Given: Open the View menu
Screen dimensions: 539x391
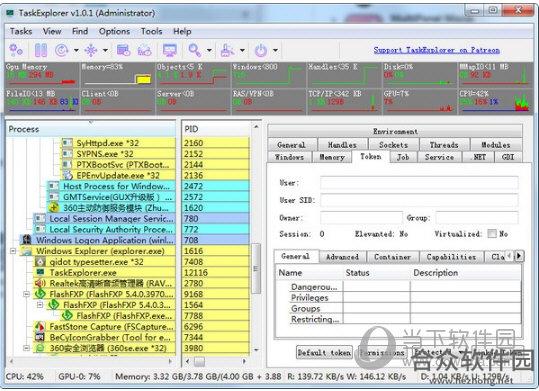Looking at the screenshot, I should [52, 31].
